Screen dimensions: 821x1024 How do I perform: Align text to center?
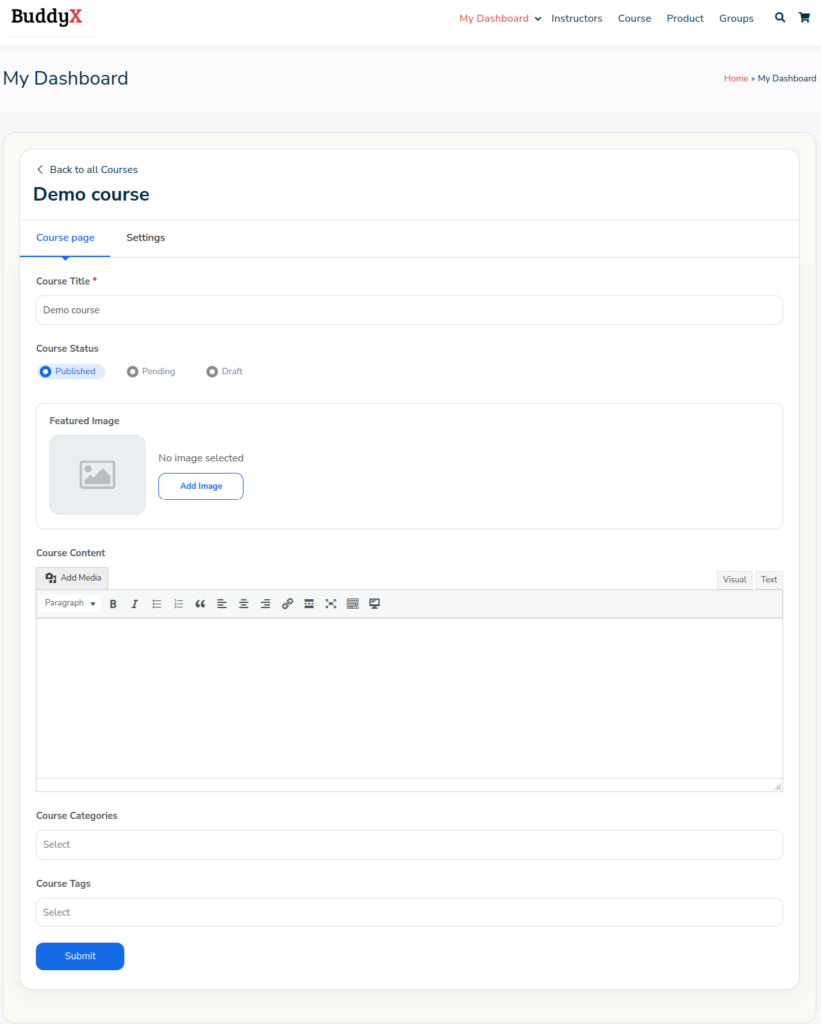point(243,603)
